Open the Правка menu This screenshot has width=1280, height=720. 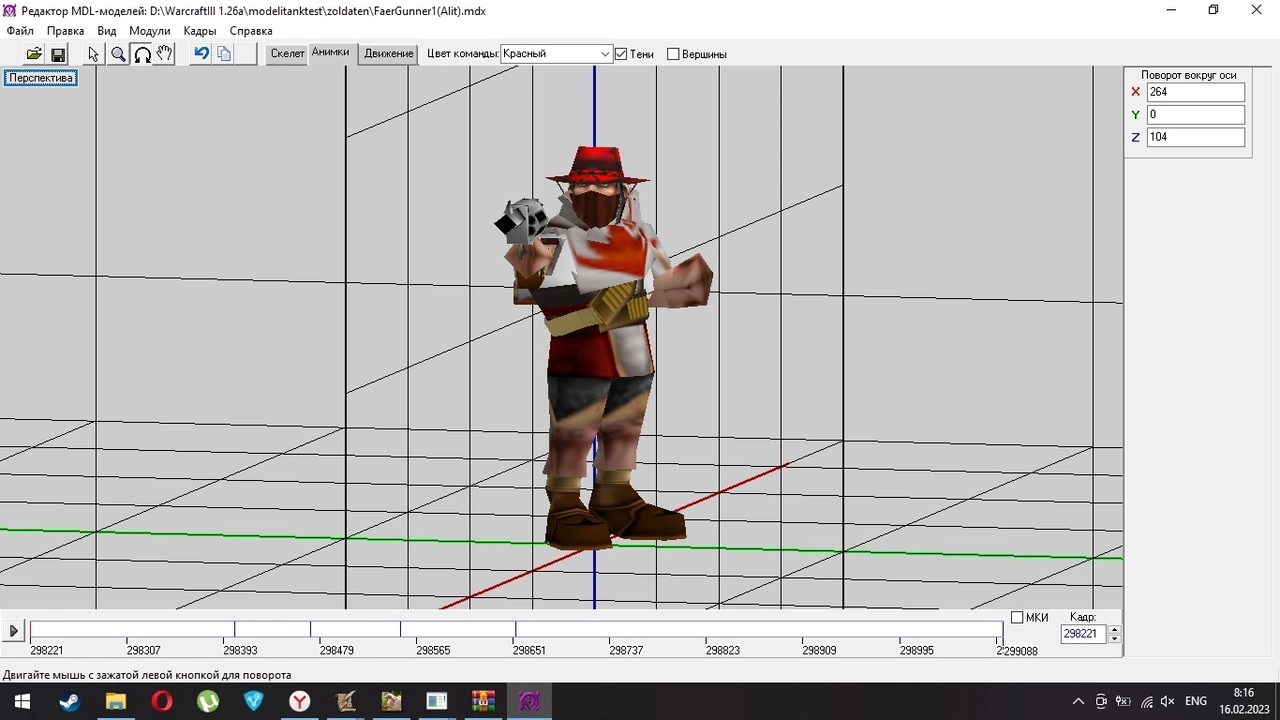[66, 31]
